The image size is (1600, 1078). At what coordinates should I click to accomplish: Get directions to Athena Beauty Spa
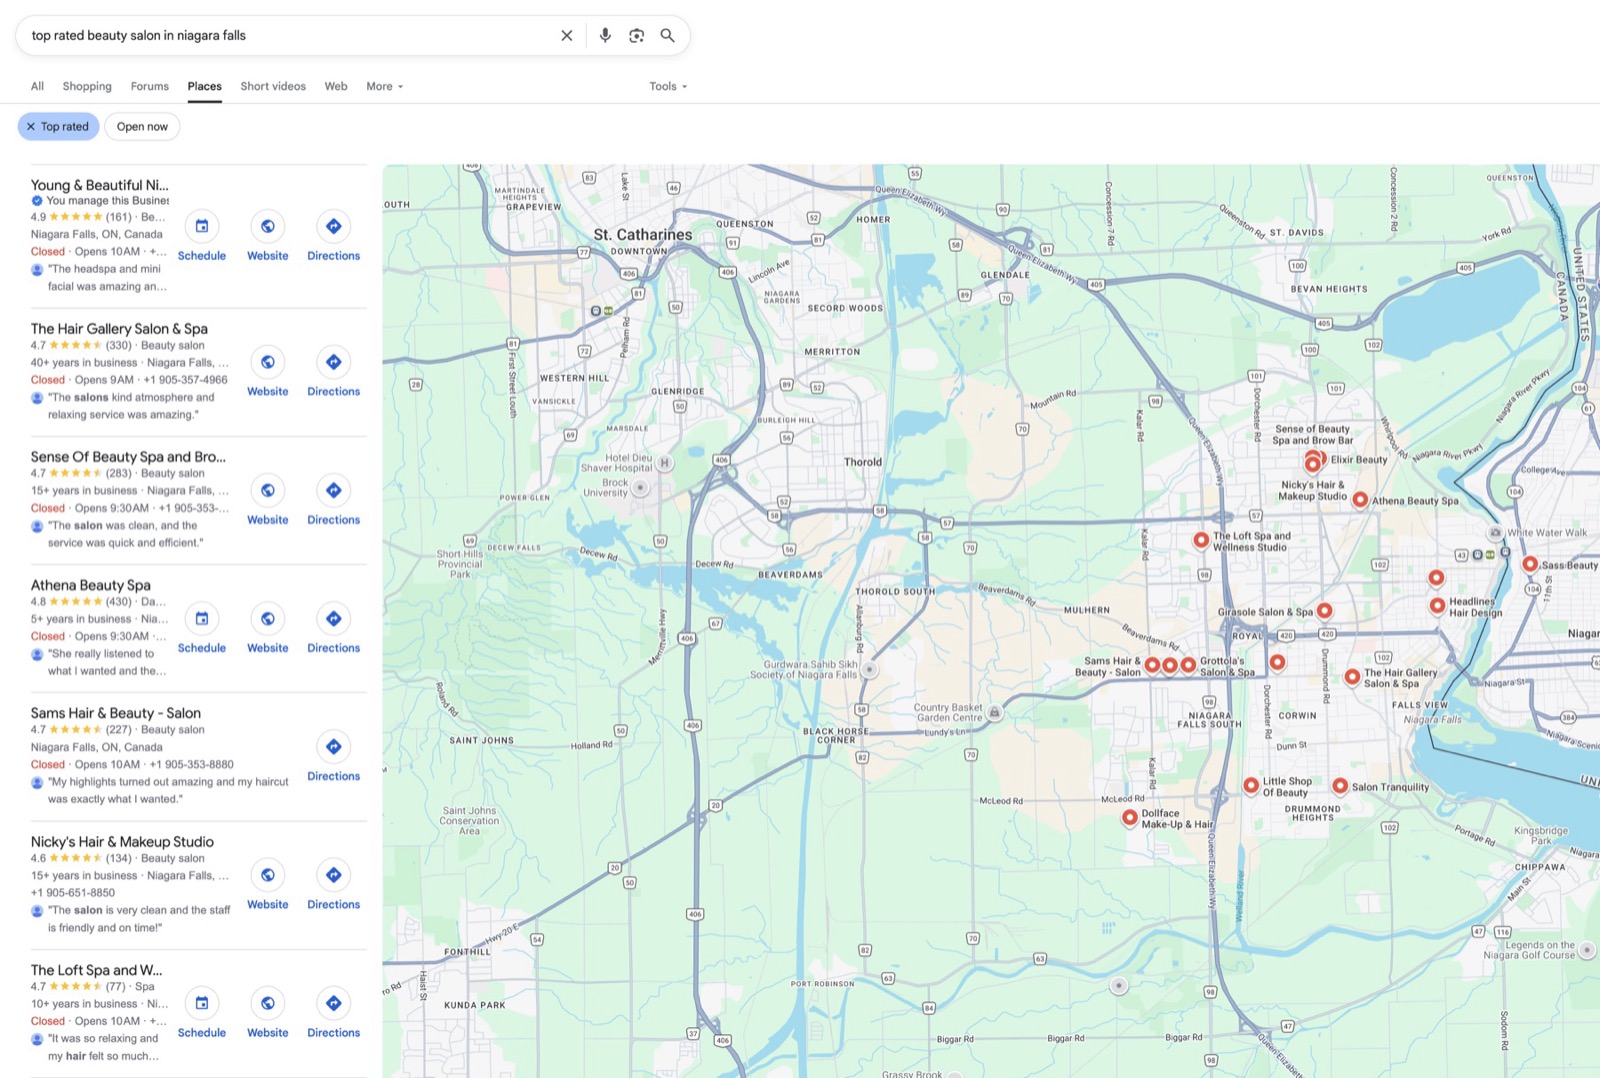tap(334, 618)
